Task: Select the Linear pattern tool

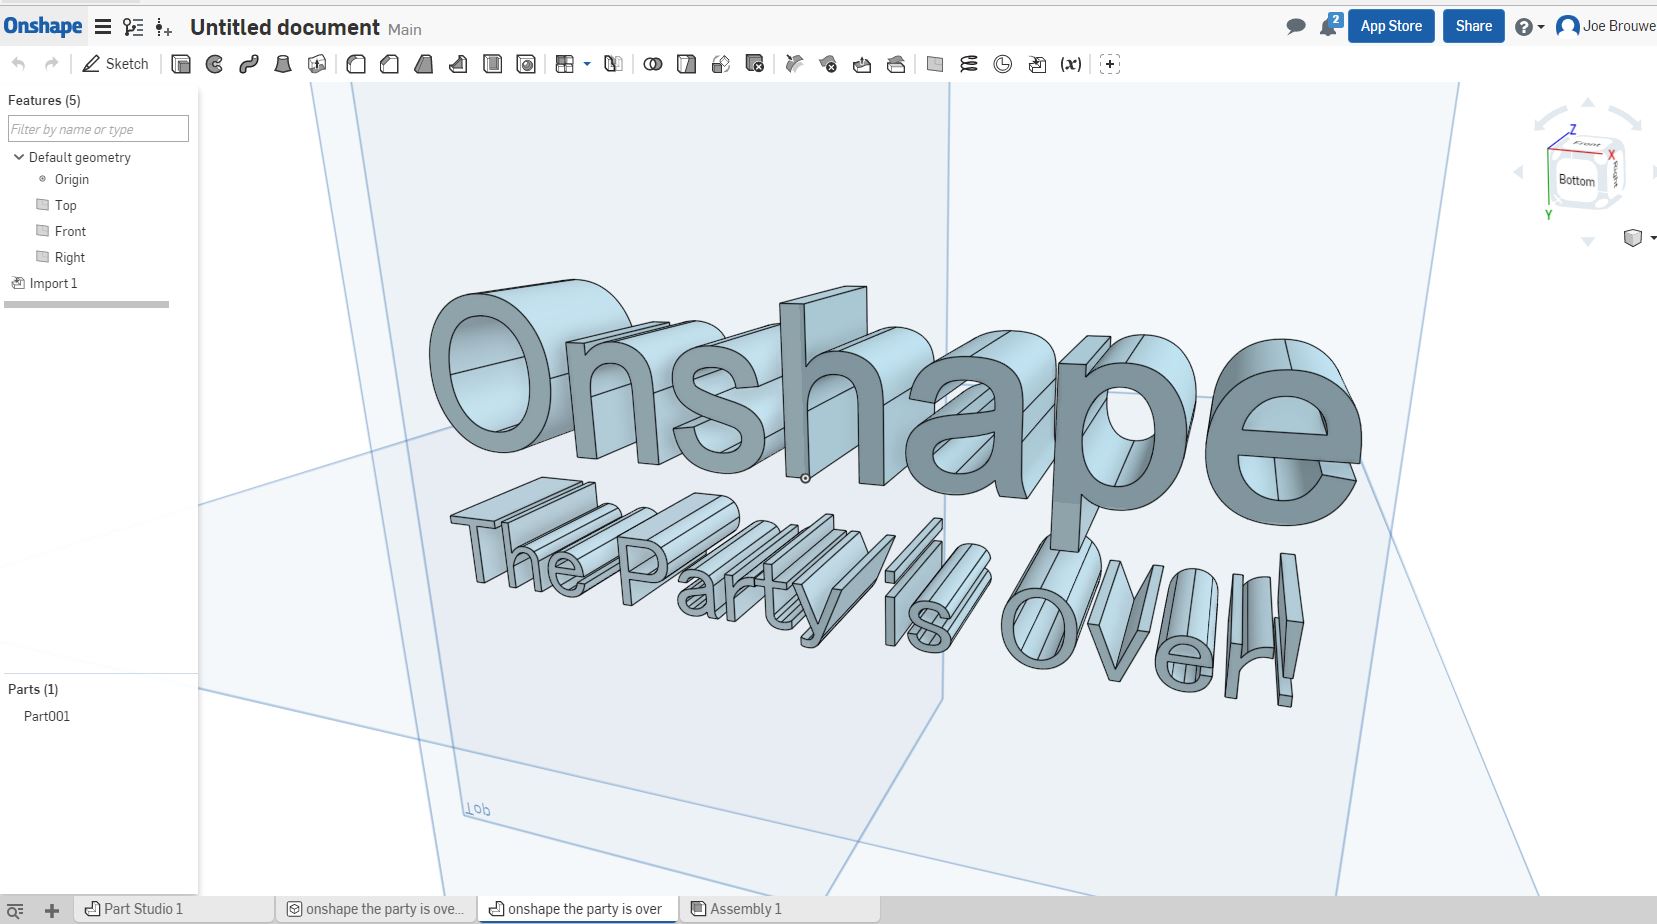Action: 565,64
